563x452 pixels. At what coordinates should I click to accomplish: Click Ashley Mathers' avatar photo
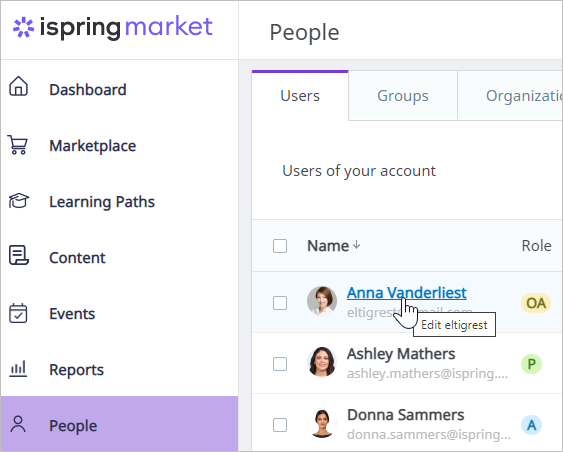(322, 362)
